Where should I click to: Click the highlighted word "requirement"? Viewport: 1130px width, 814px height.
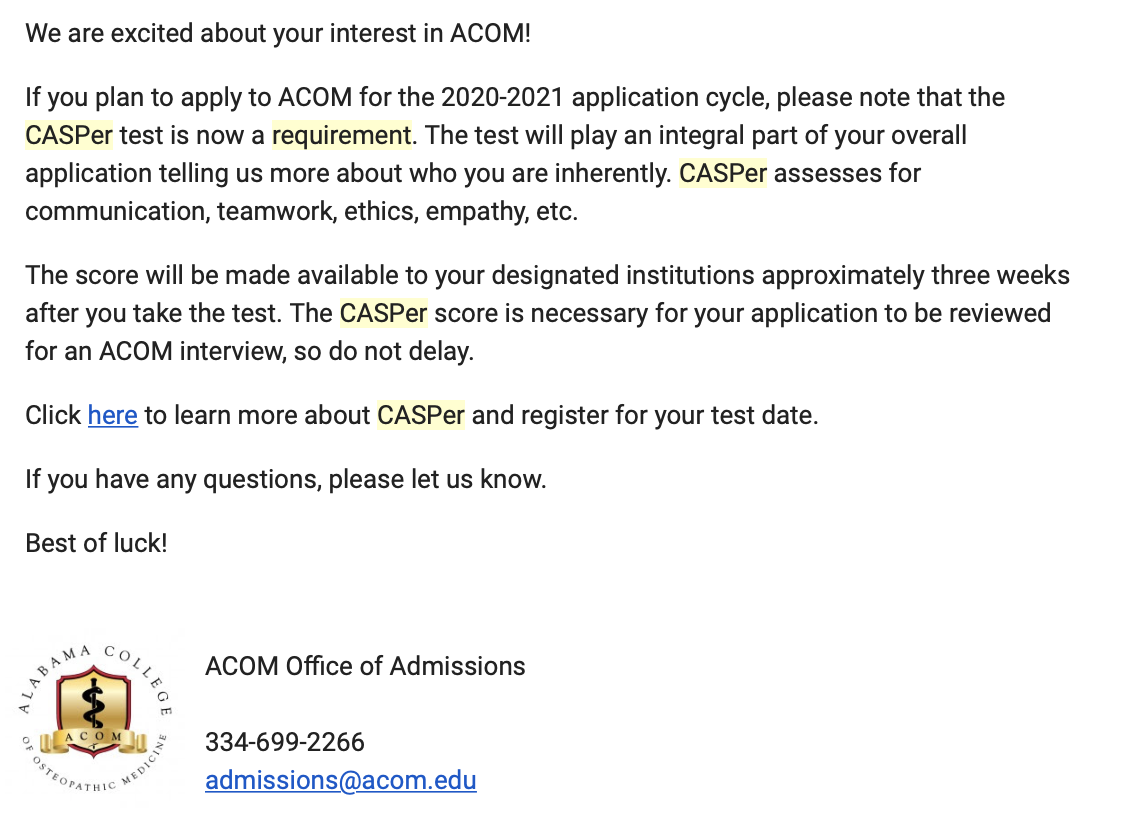click(341, 135)
